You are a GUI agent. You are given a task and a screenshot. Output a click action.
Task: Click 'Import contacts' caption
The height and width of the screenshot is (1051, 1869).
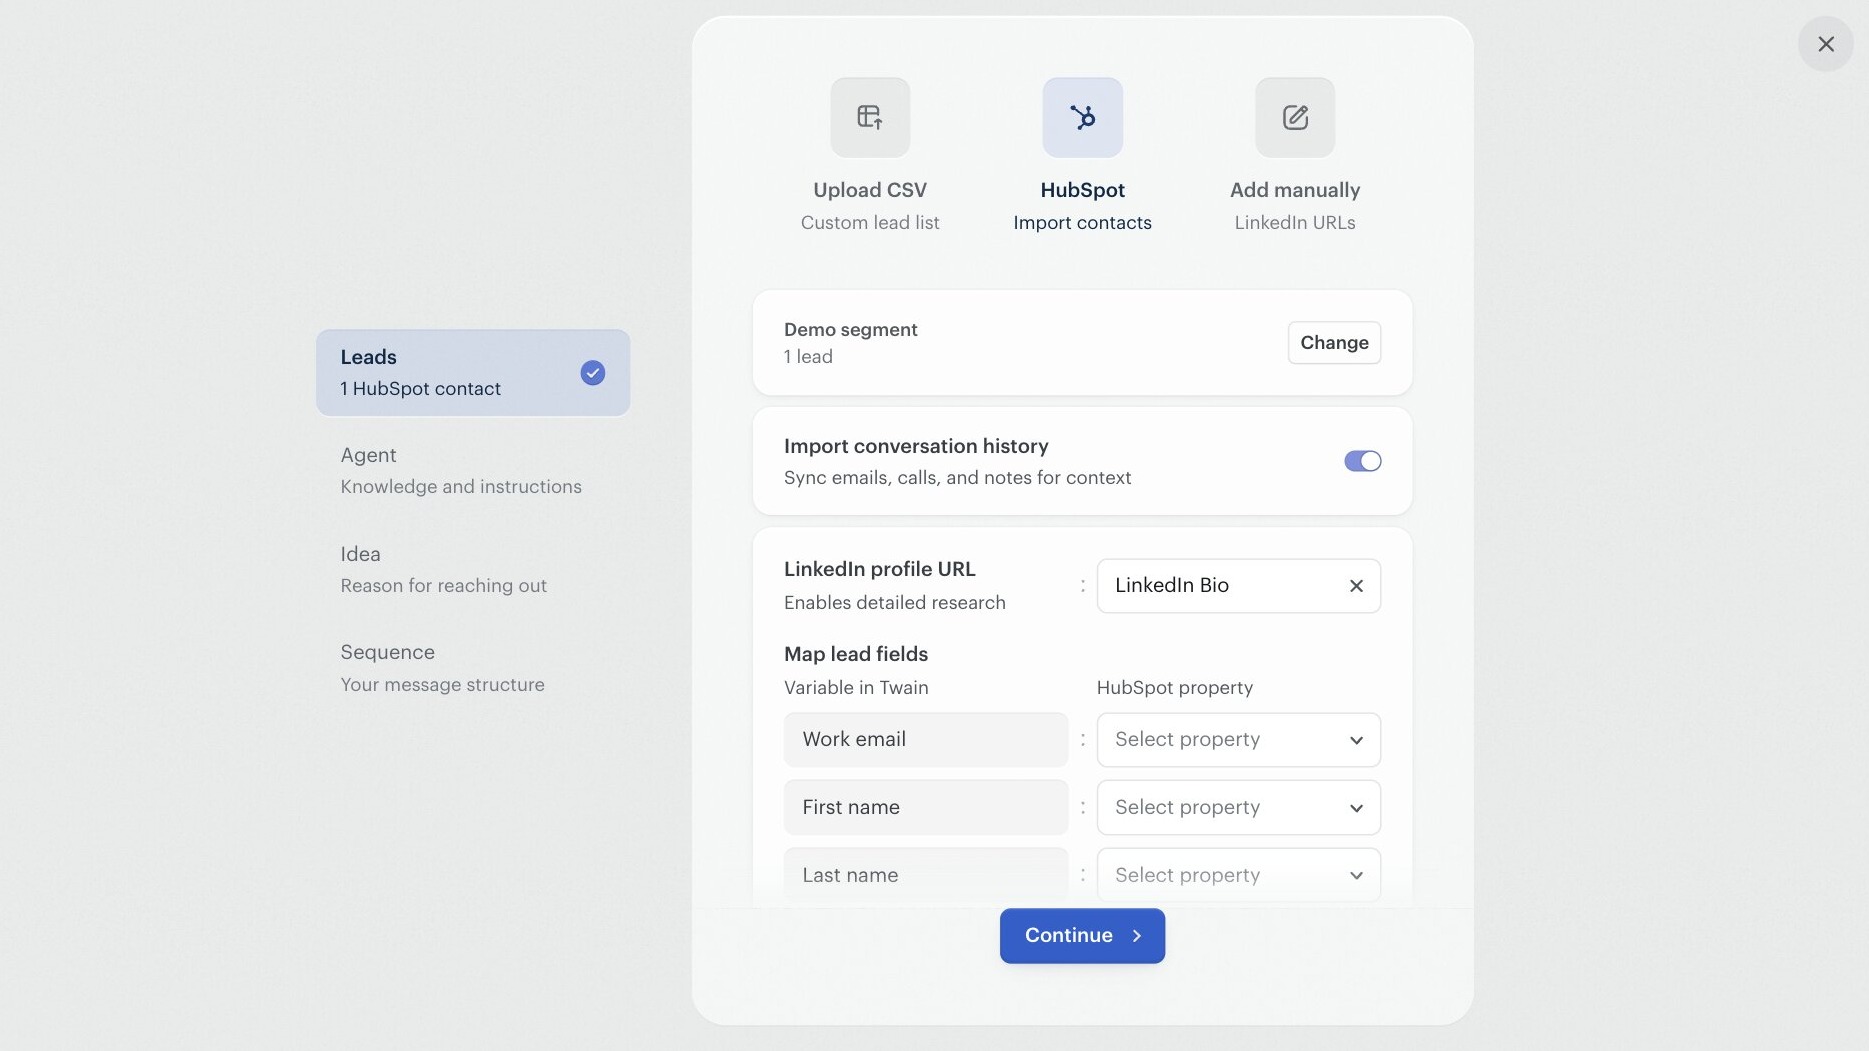1082,223
